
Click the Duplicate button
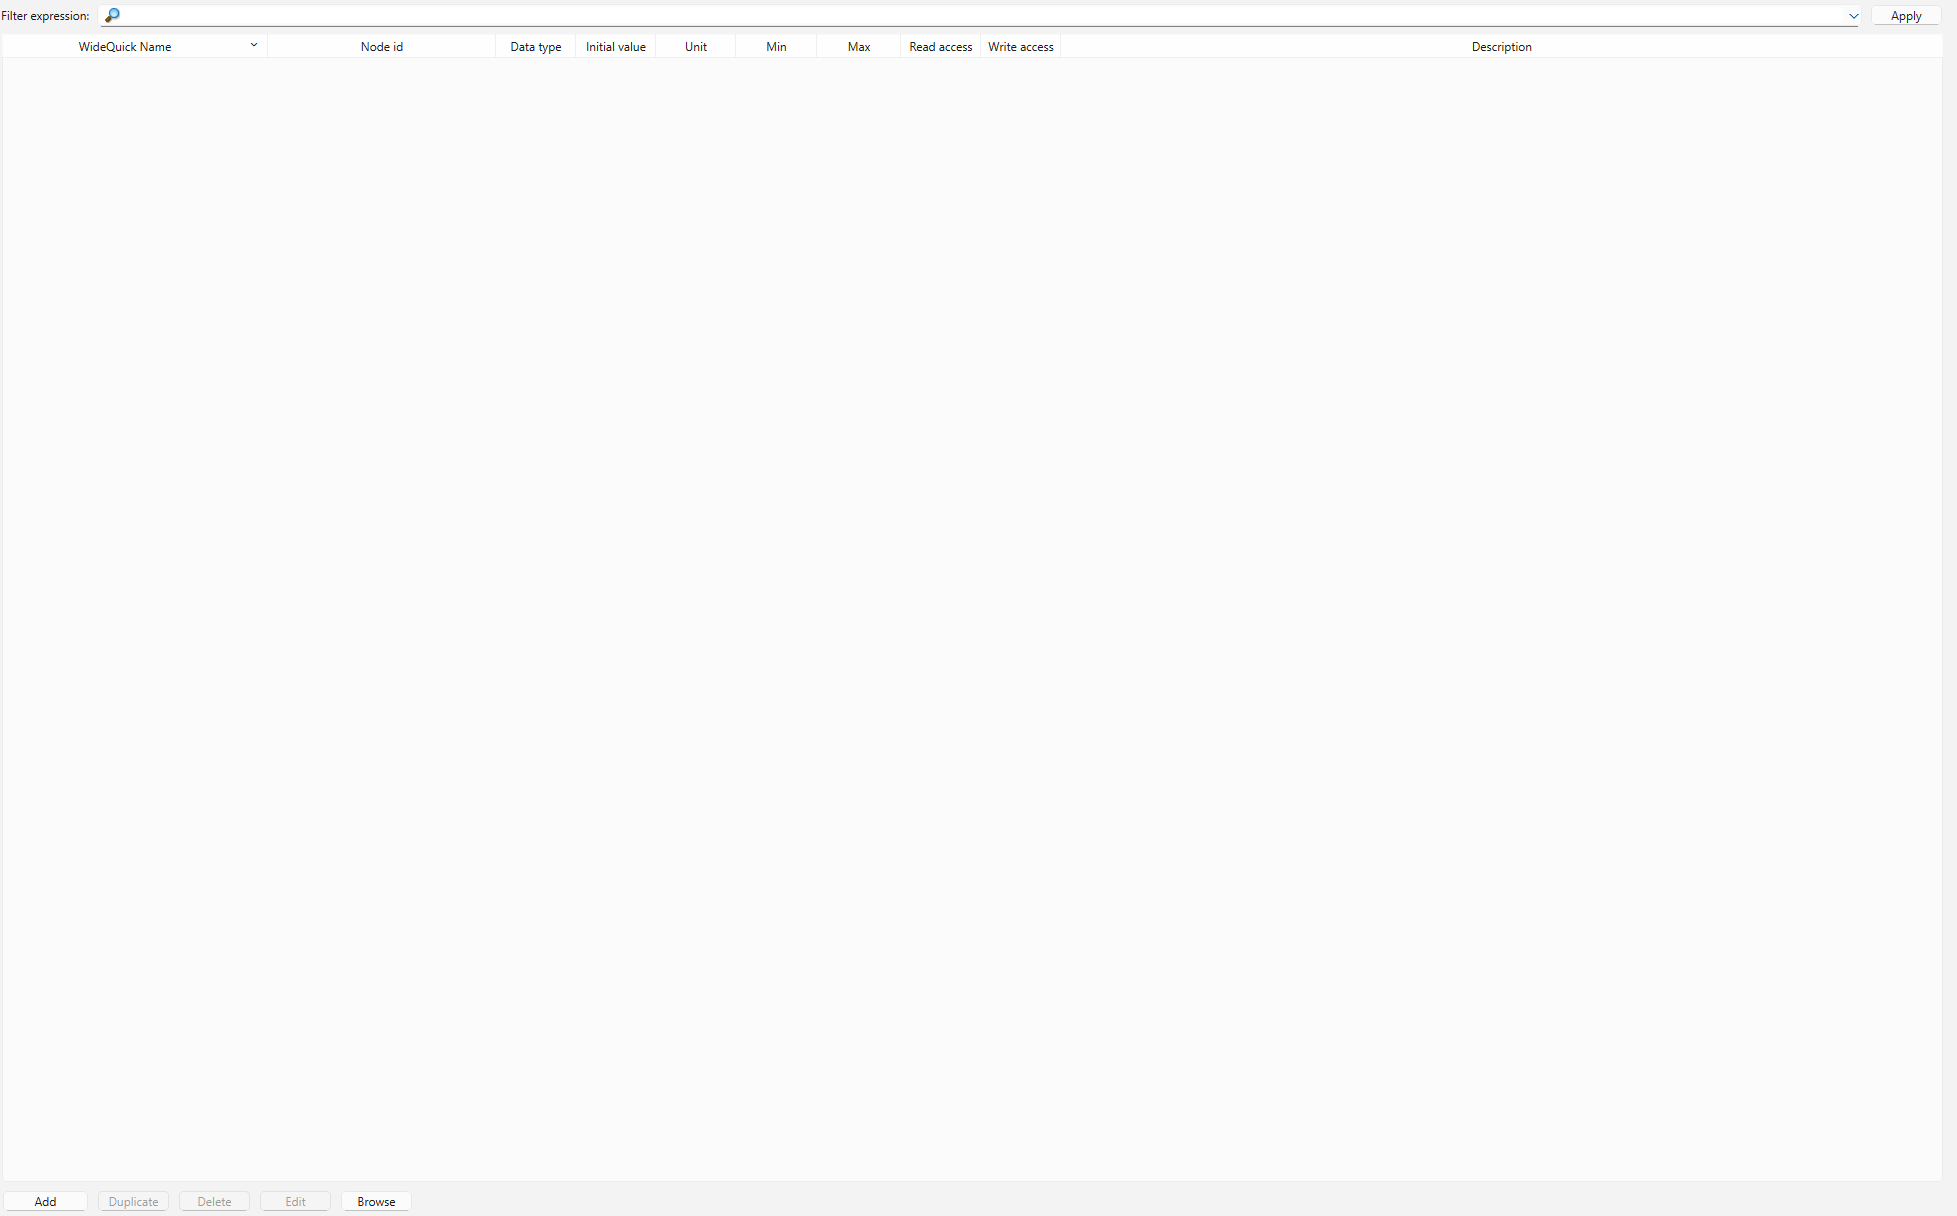pyautogui.click(x=133, y=1201)
